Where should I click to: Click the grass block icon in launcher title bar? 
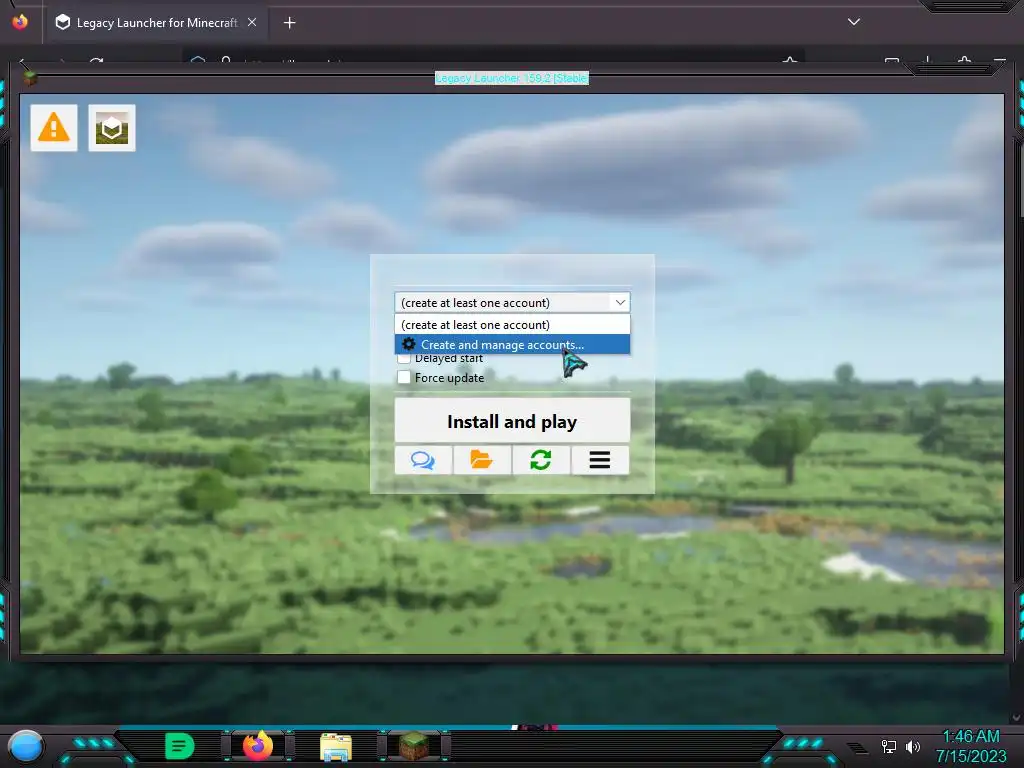tap(29, 78)
